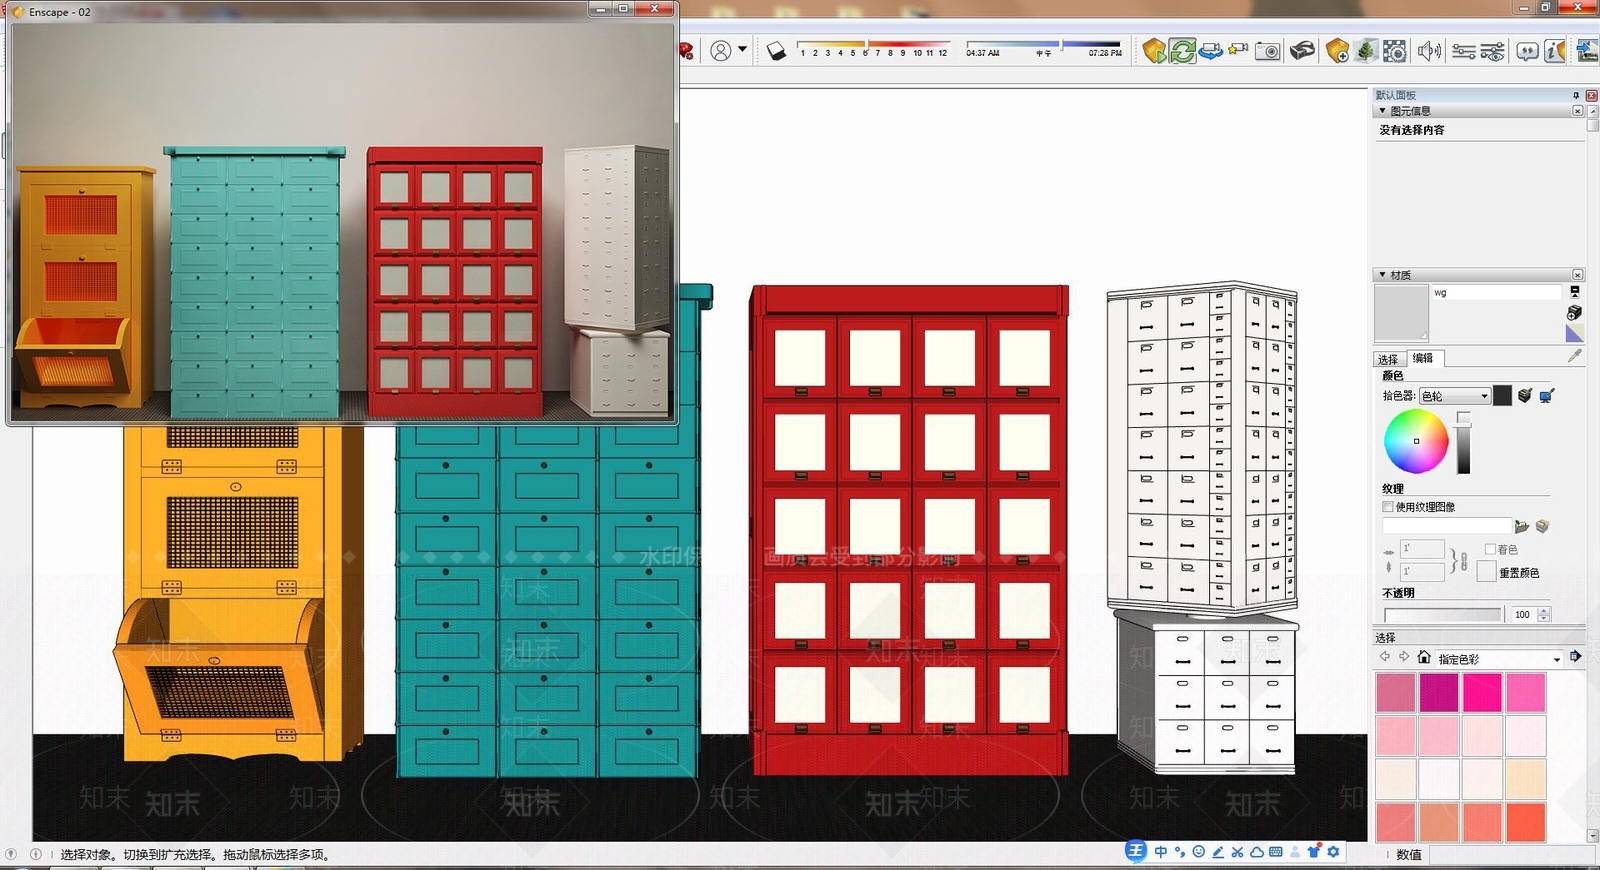Click the match color of object icon
1600x870 pixels.
tap(1524, 396)
